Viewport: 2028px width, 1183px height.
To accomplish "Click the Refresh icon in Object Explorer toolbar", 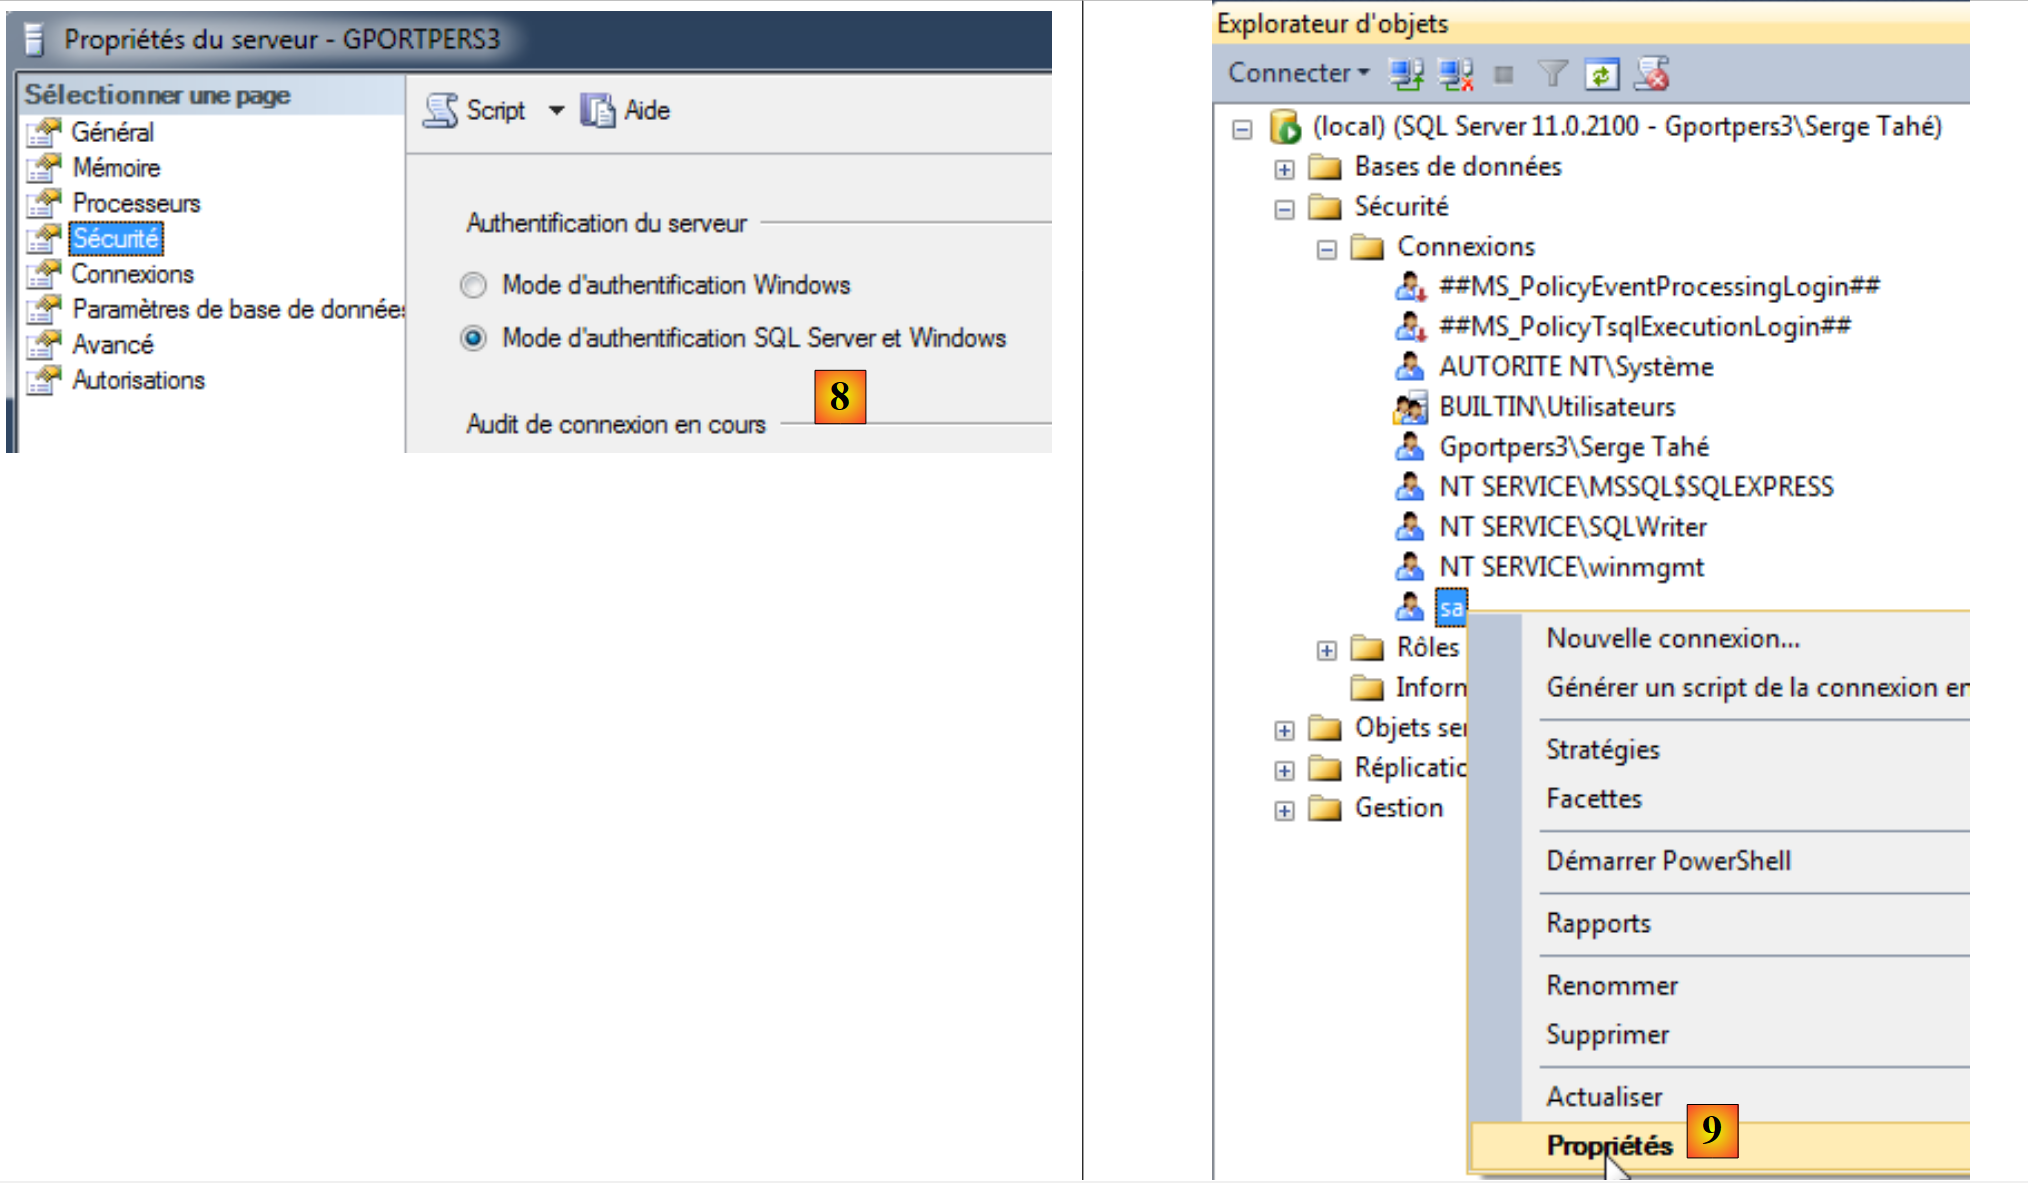I will tap(1601, 74).
